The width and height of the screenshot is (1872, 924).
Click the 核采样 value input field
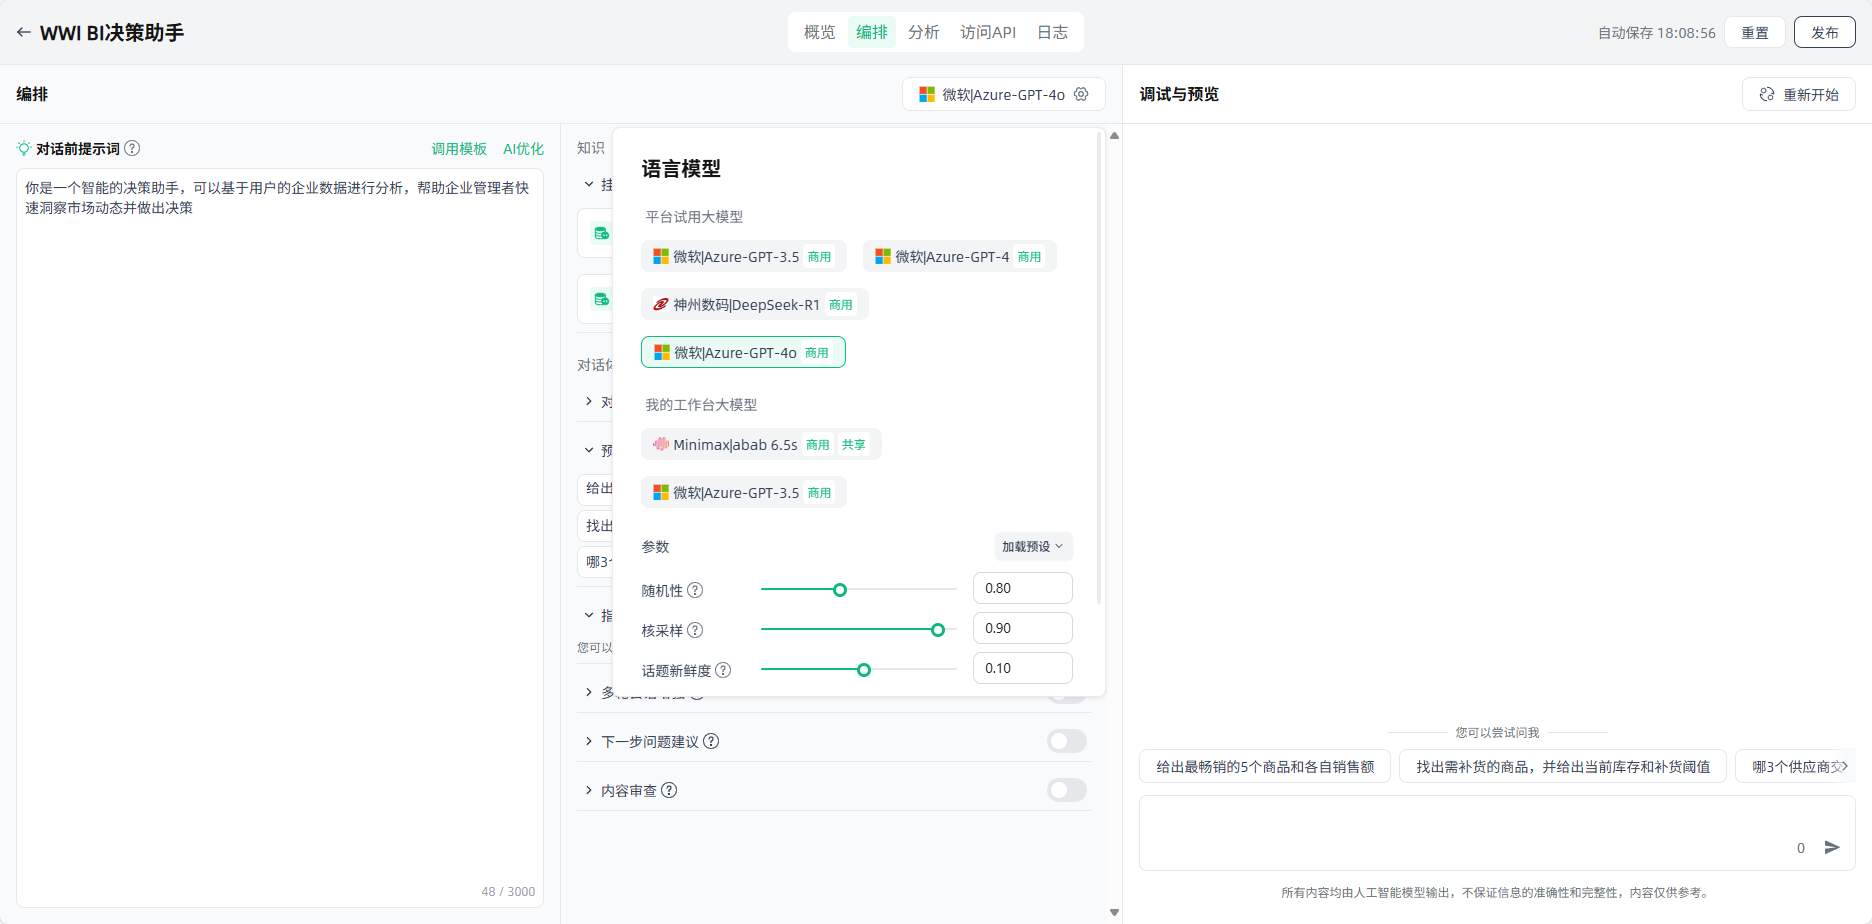(x=1022, y=628)
